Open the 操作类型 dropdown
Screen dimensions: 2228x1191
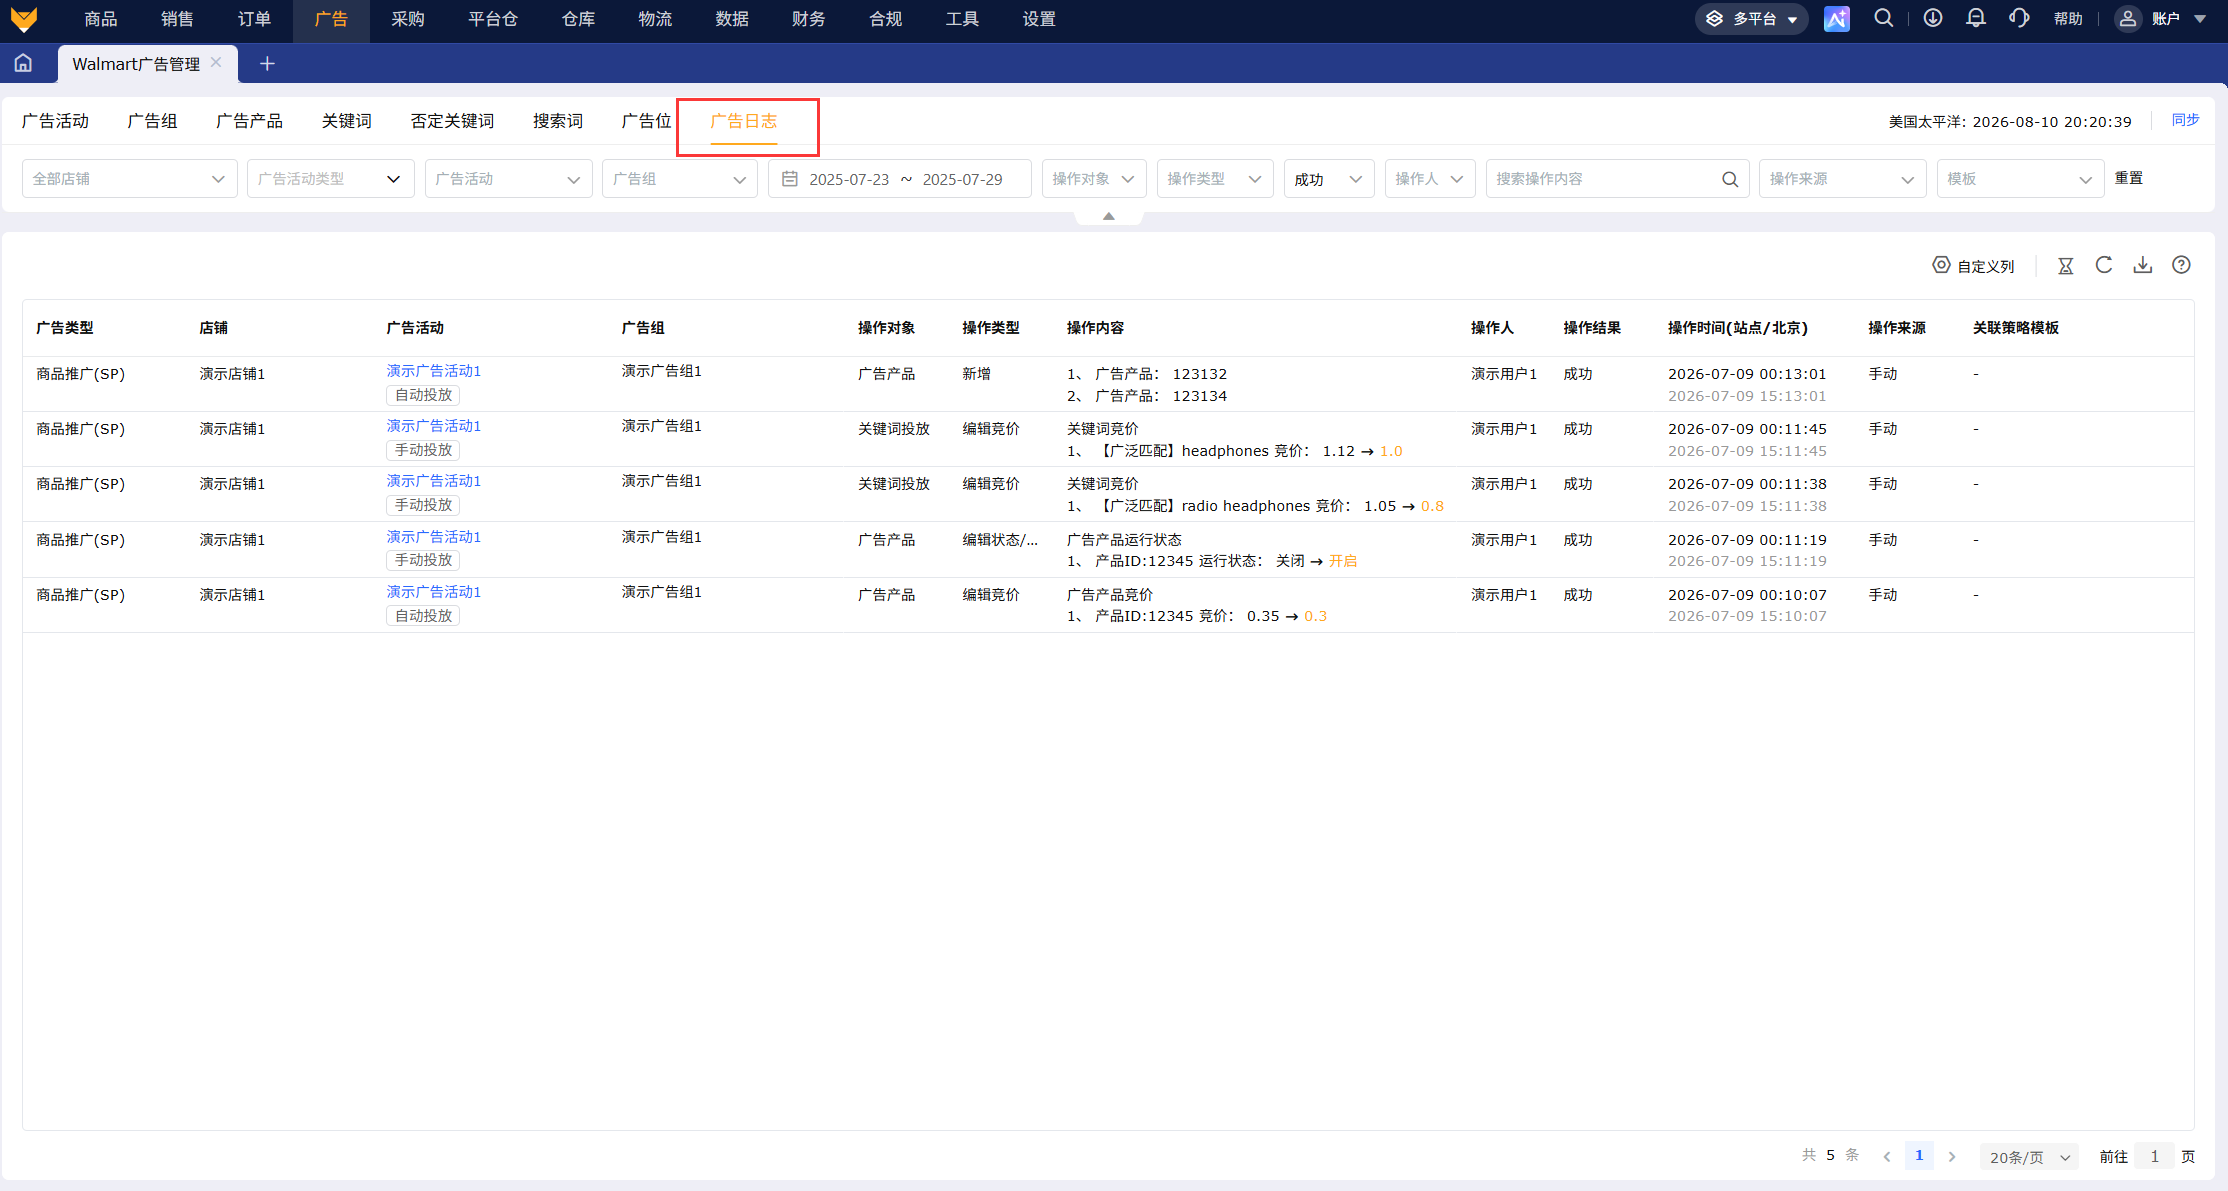(x=1215, y=179)
